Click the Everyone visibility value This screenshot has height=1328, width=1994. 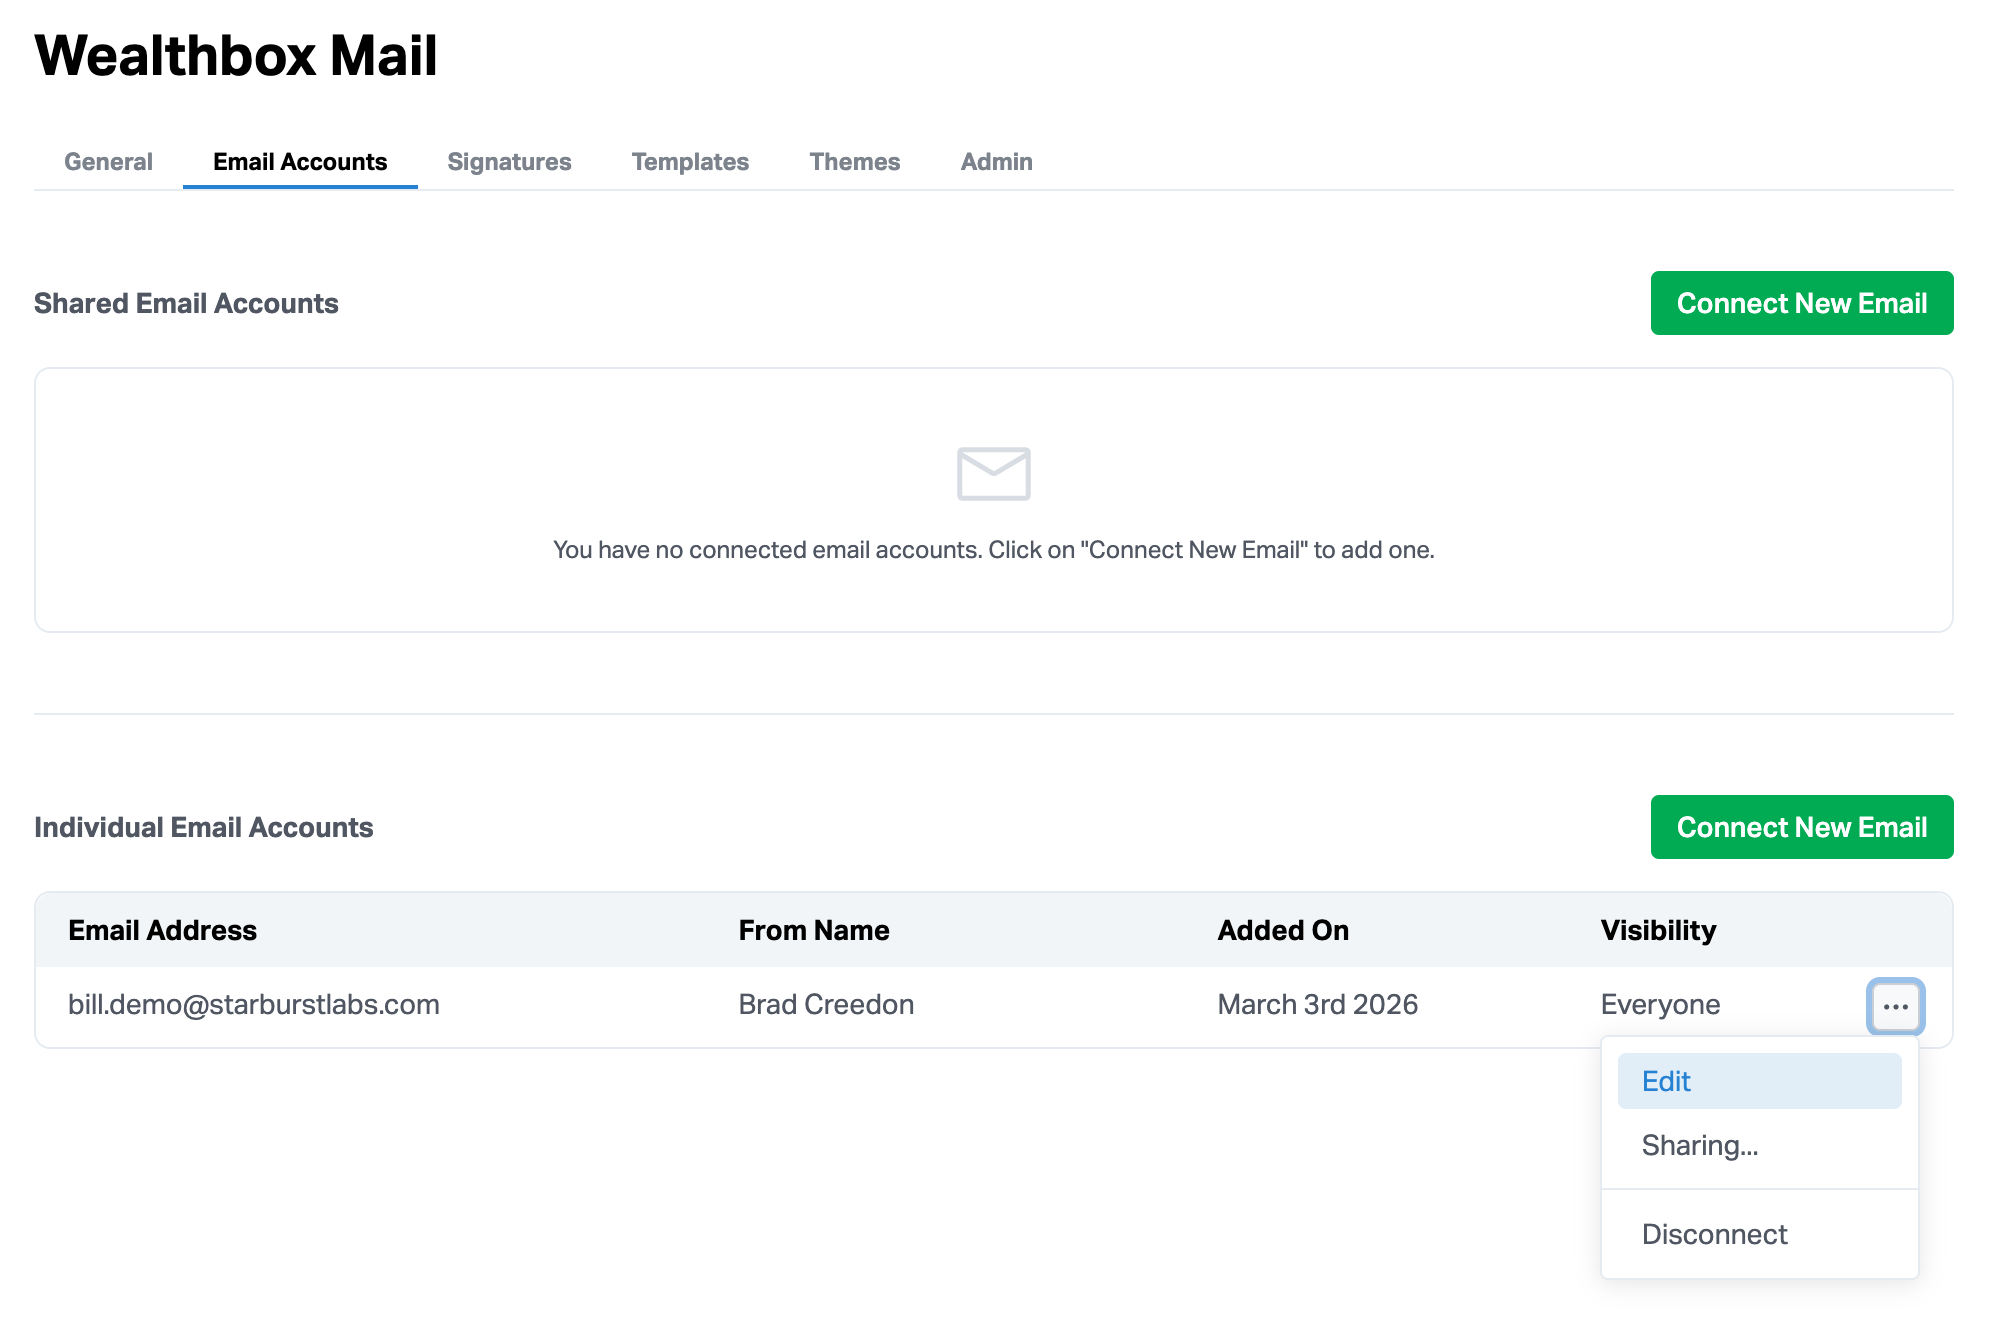coord(1660,1004)
